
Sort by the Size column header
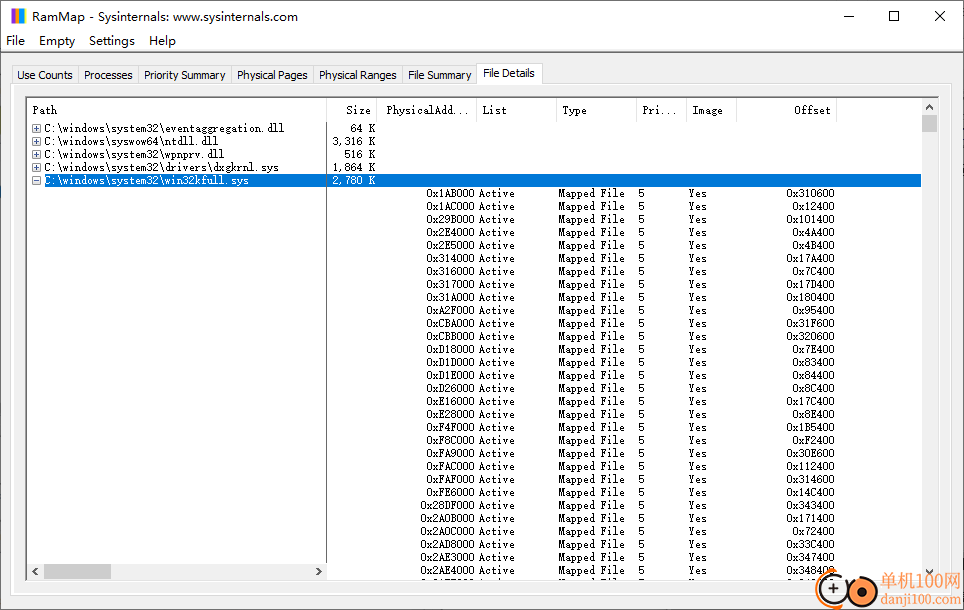(x=352, y=110)
